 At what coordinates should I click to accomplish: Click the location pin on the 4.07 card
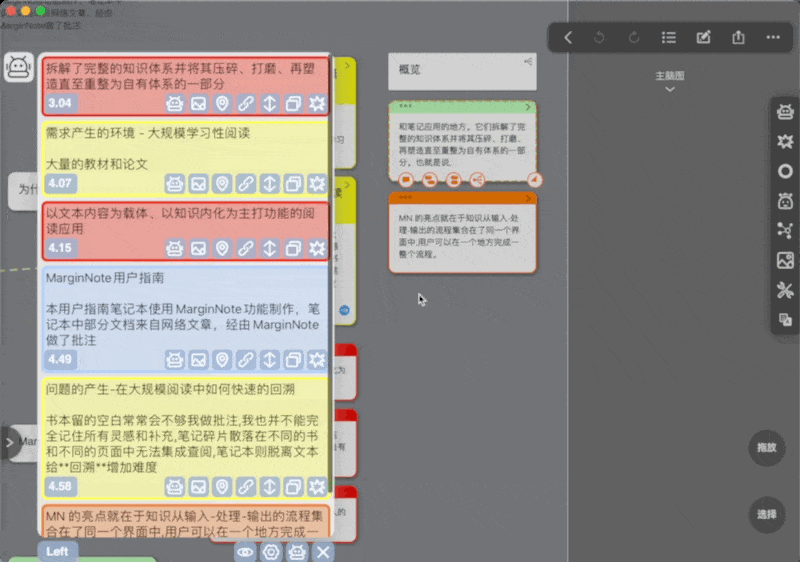tap(222, 184)
